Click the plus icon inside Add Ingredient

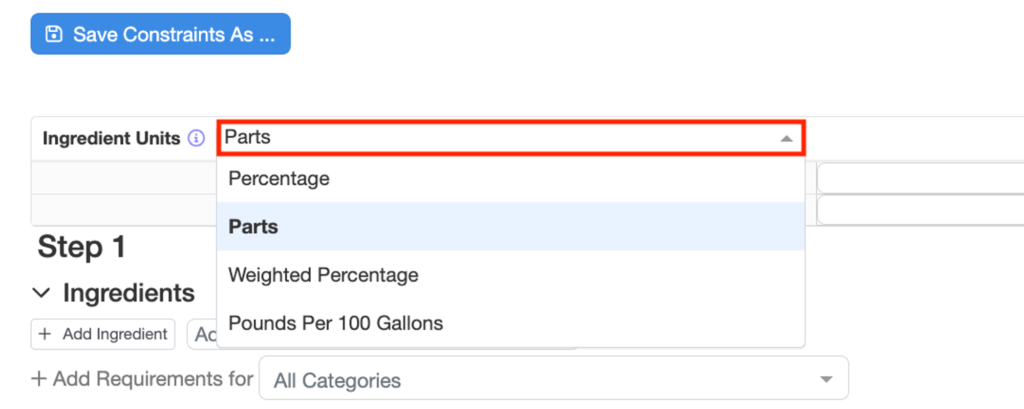click(x=46, y=334)
